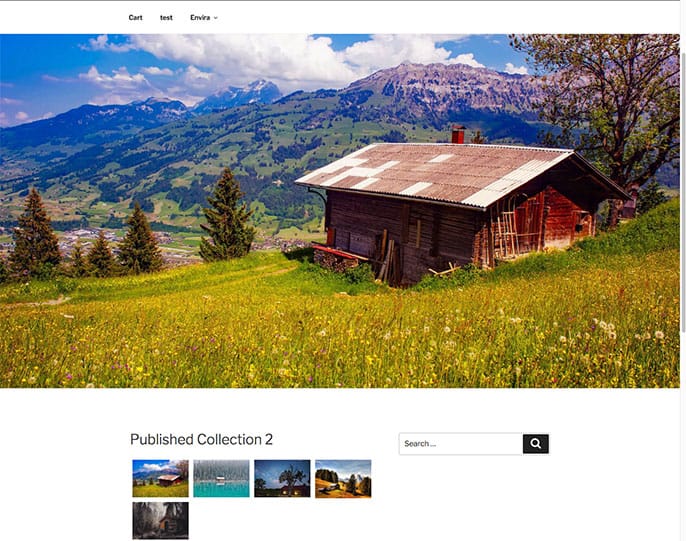
Task: Submit search using the dark square button
Action: click(x=536, y=444)
